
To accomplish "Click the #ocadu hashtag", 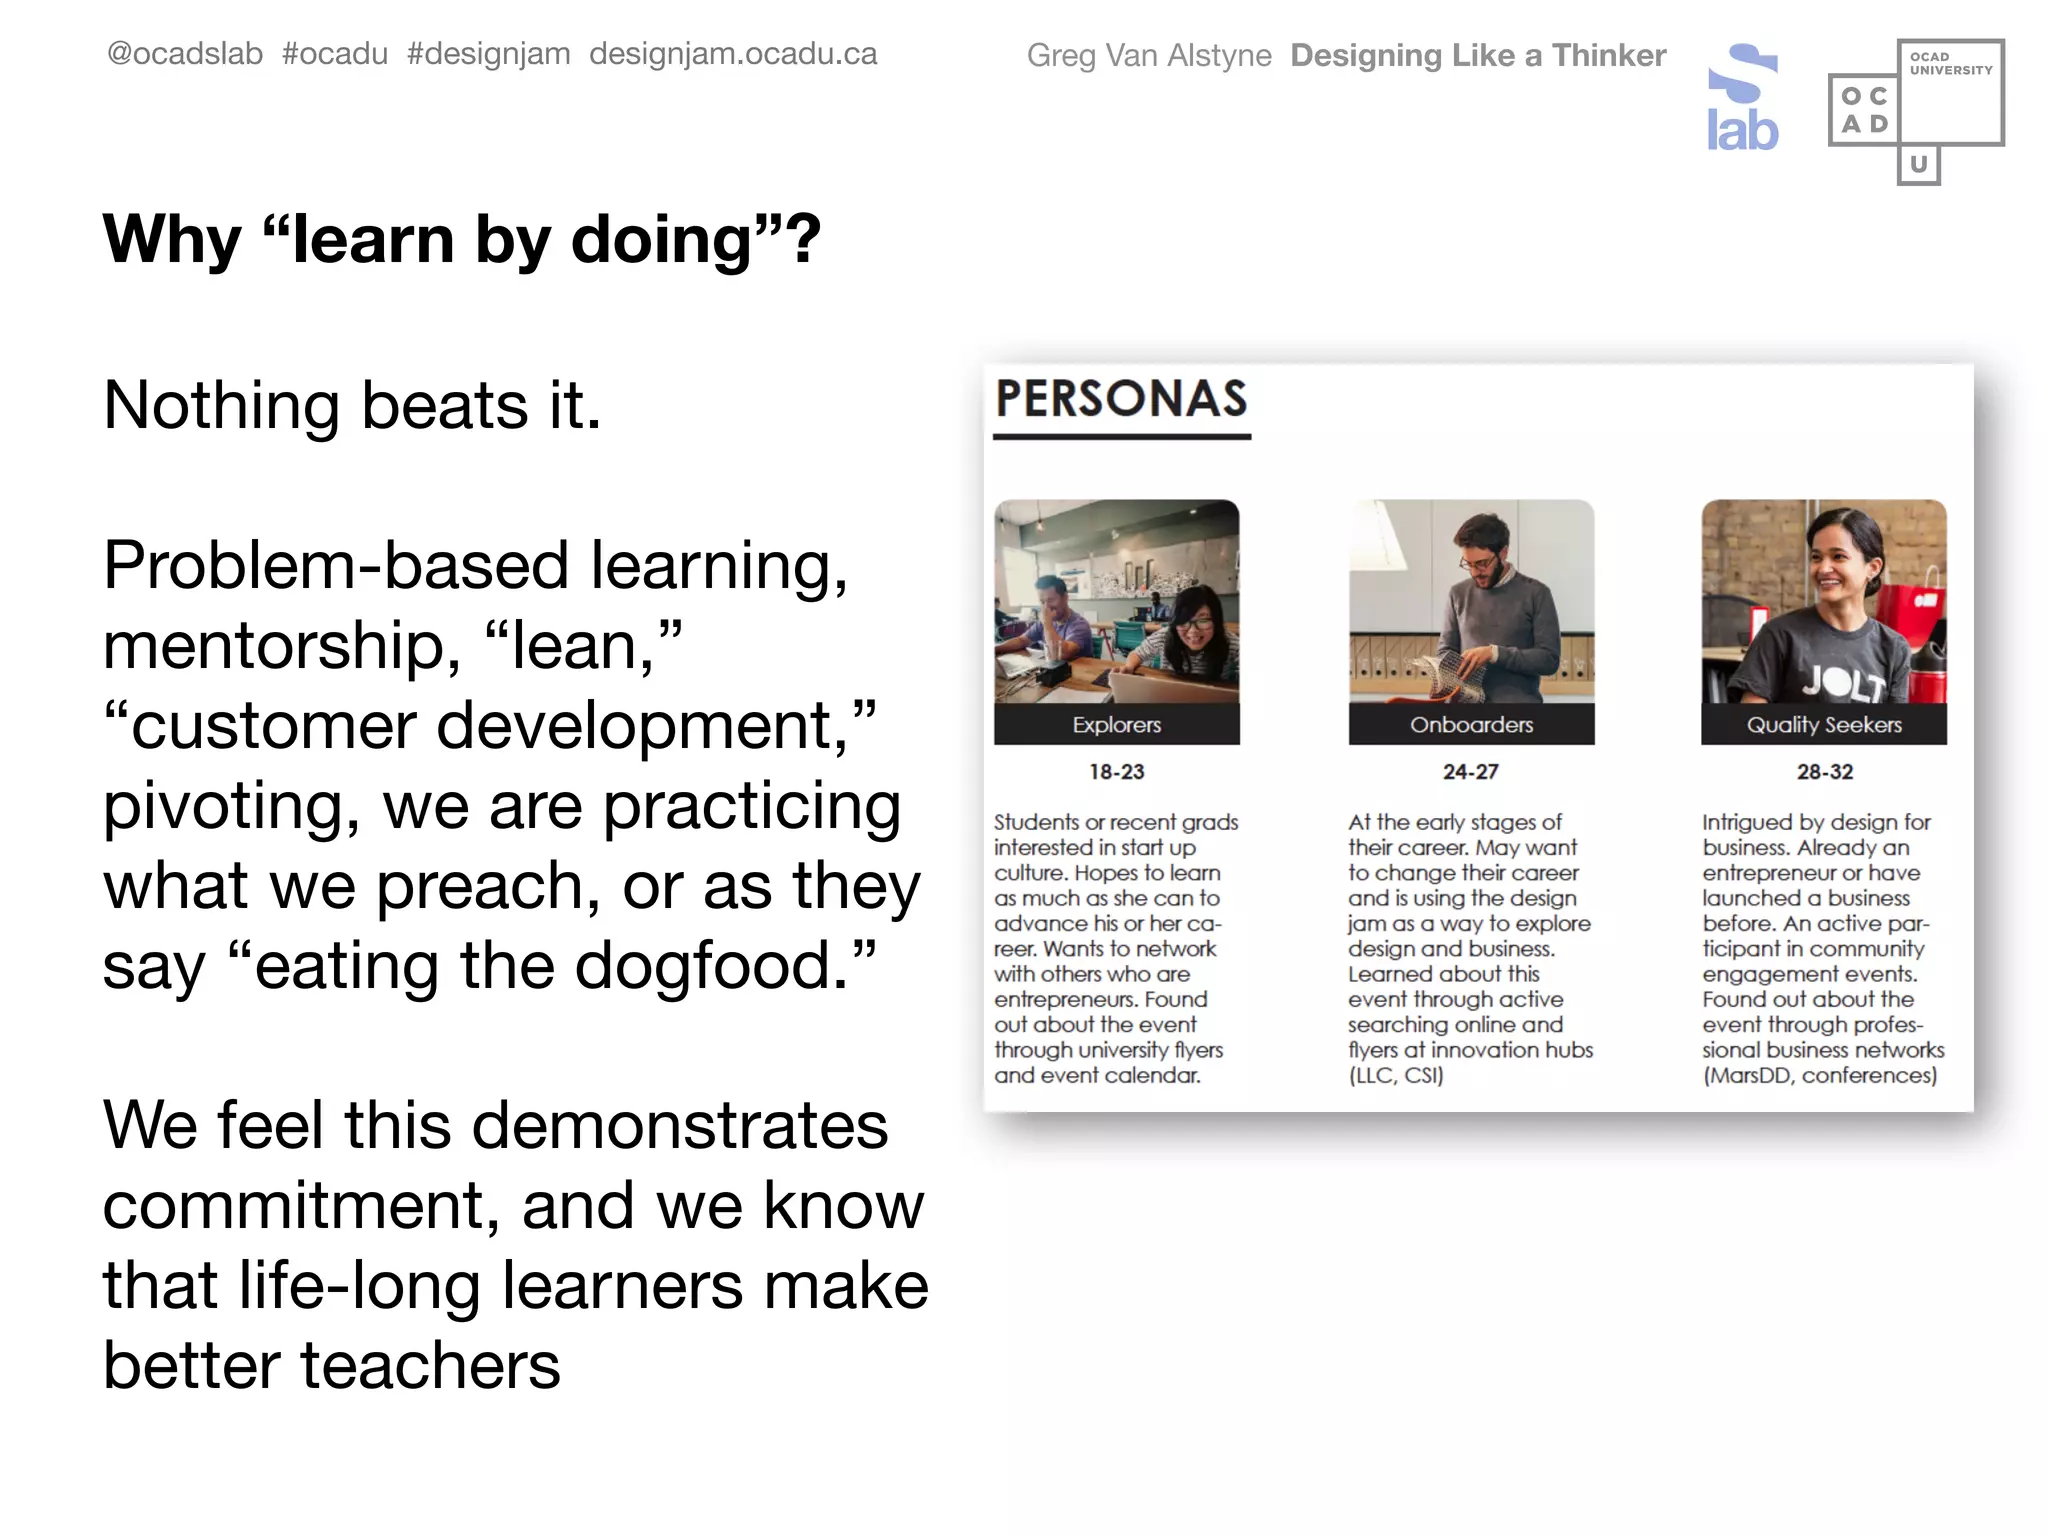I will 335,54.
